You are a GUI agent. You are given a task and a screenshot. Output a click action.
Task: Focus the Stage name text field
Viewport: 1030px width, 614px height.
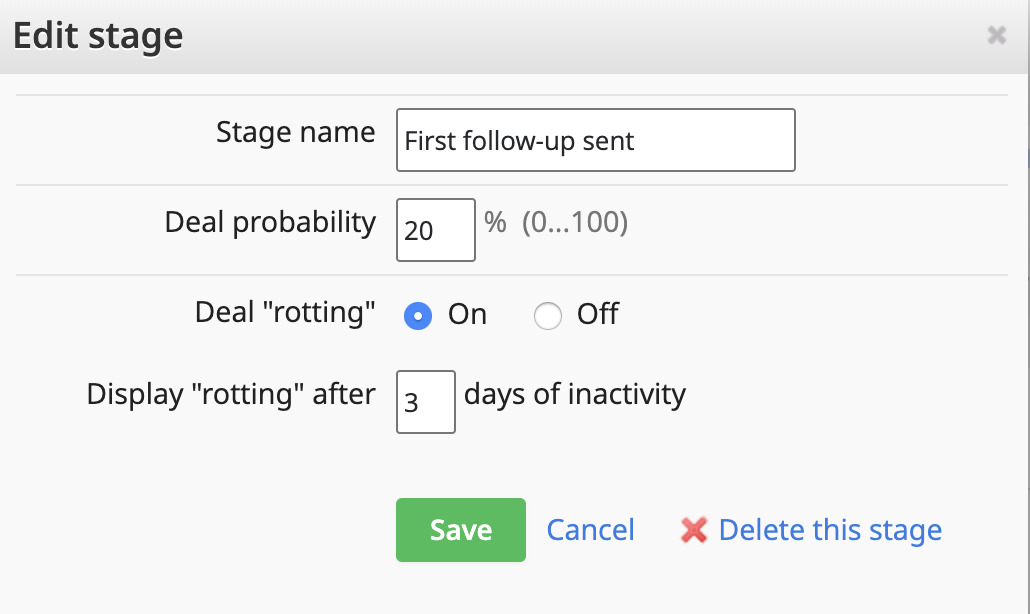[596, 140]
